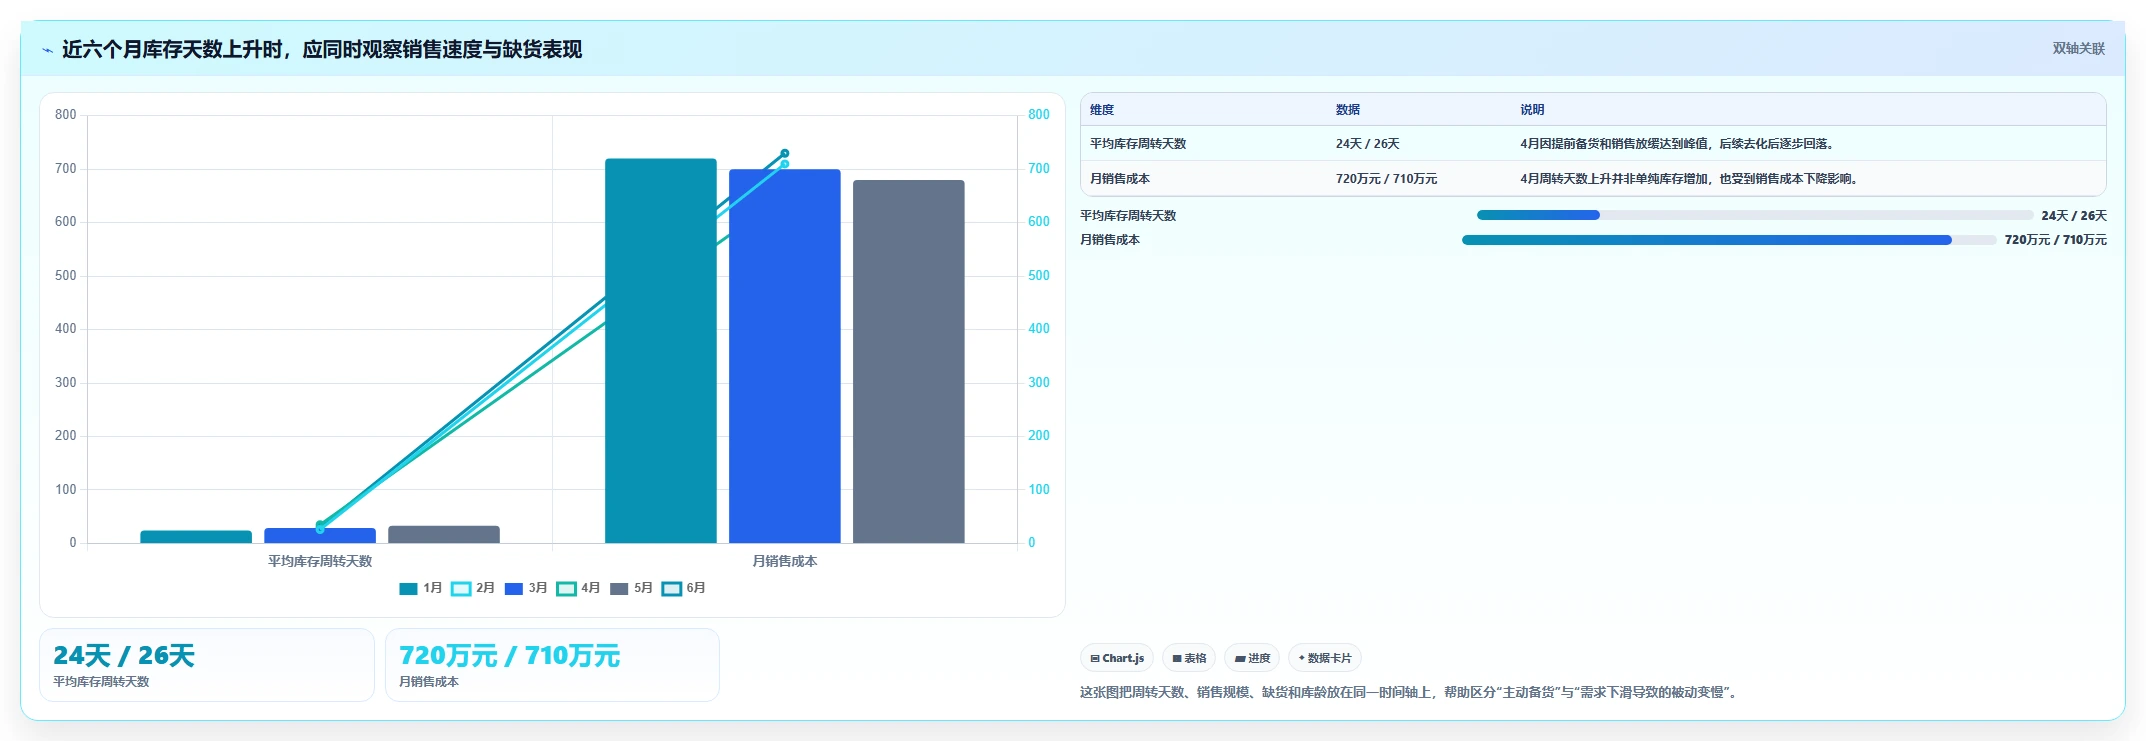Click the tall blue 月销售成本 bar
The height and width of the screenshot is (741, 2146).
[785, 356]
